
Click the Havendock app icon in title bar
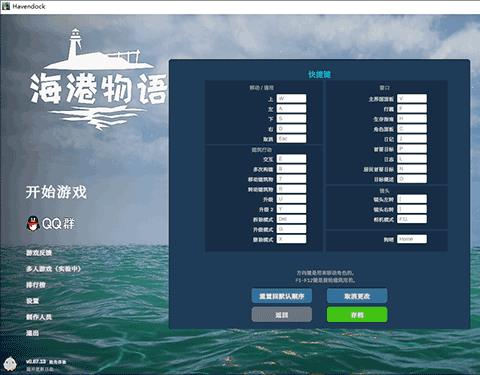pos(6,6)
